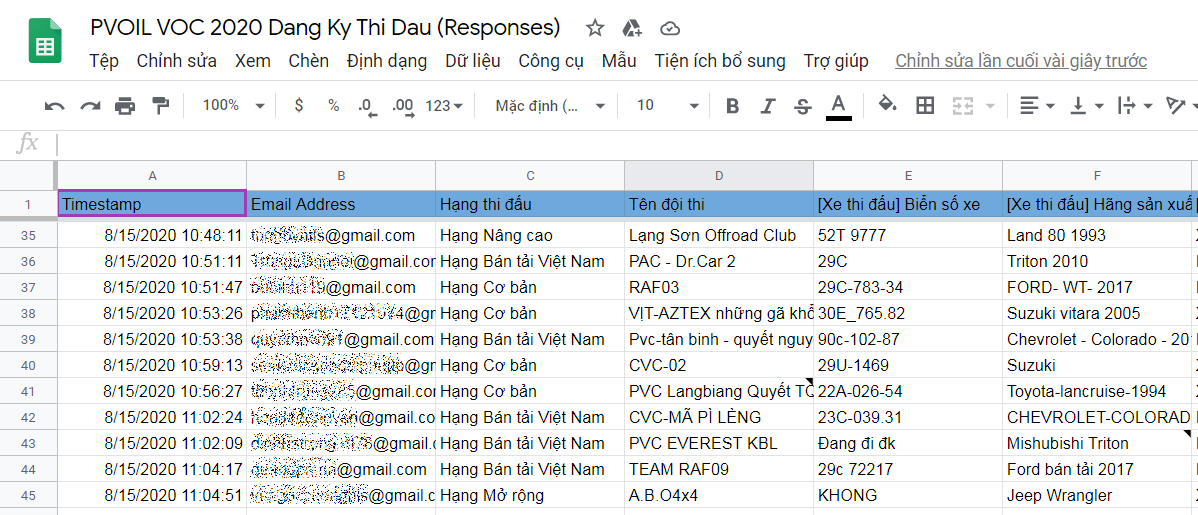Open the Move to Drive icon
Screen dimensions: 1198x515
(632, 29)
